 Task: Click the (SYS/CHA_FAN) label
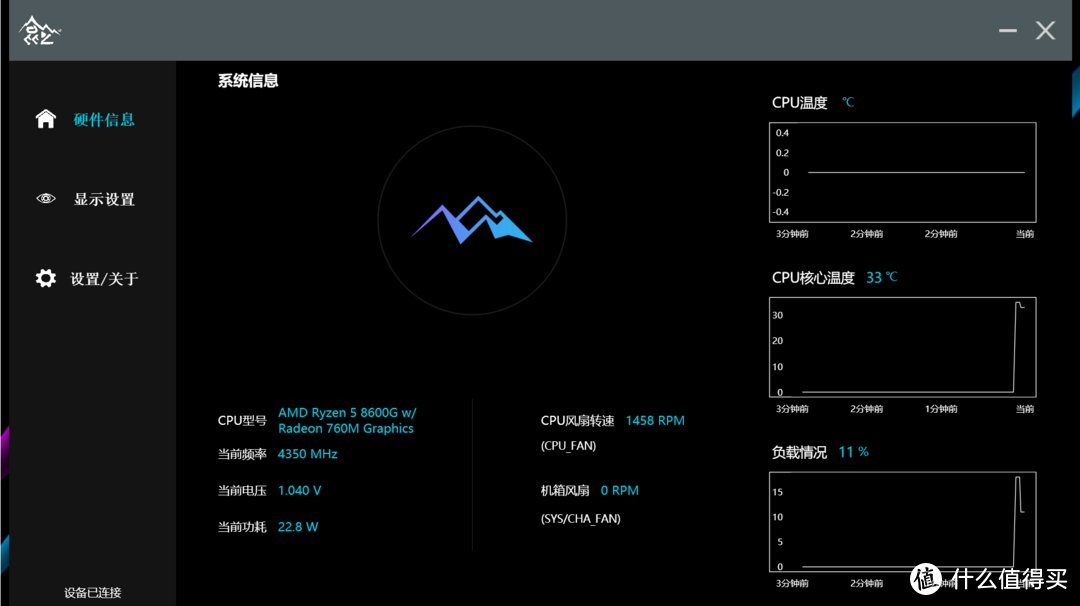[581, 519]
